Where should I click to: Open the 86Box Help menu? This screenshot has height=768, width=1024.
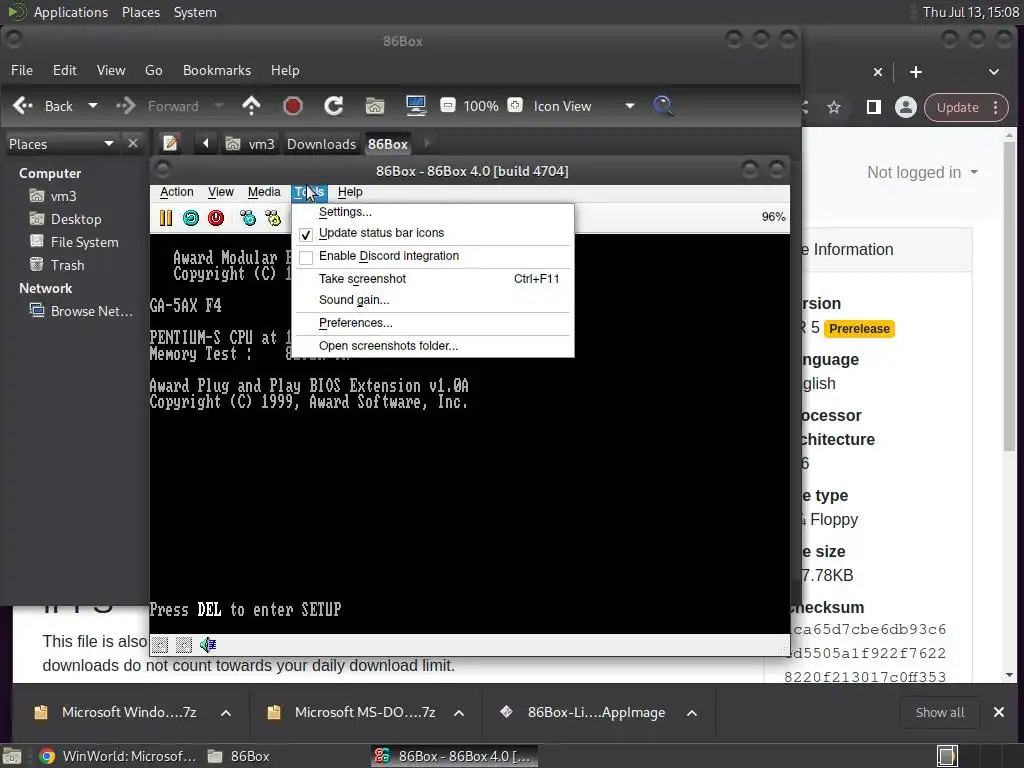click(350, 192)
